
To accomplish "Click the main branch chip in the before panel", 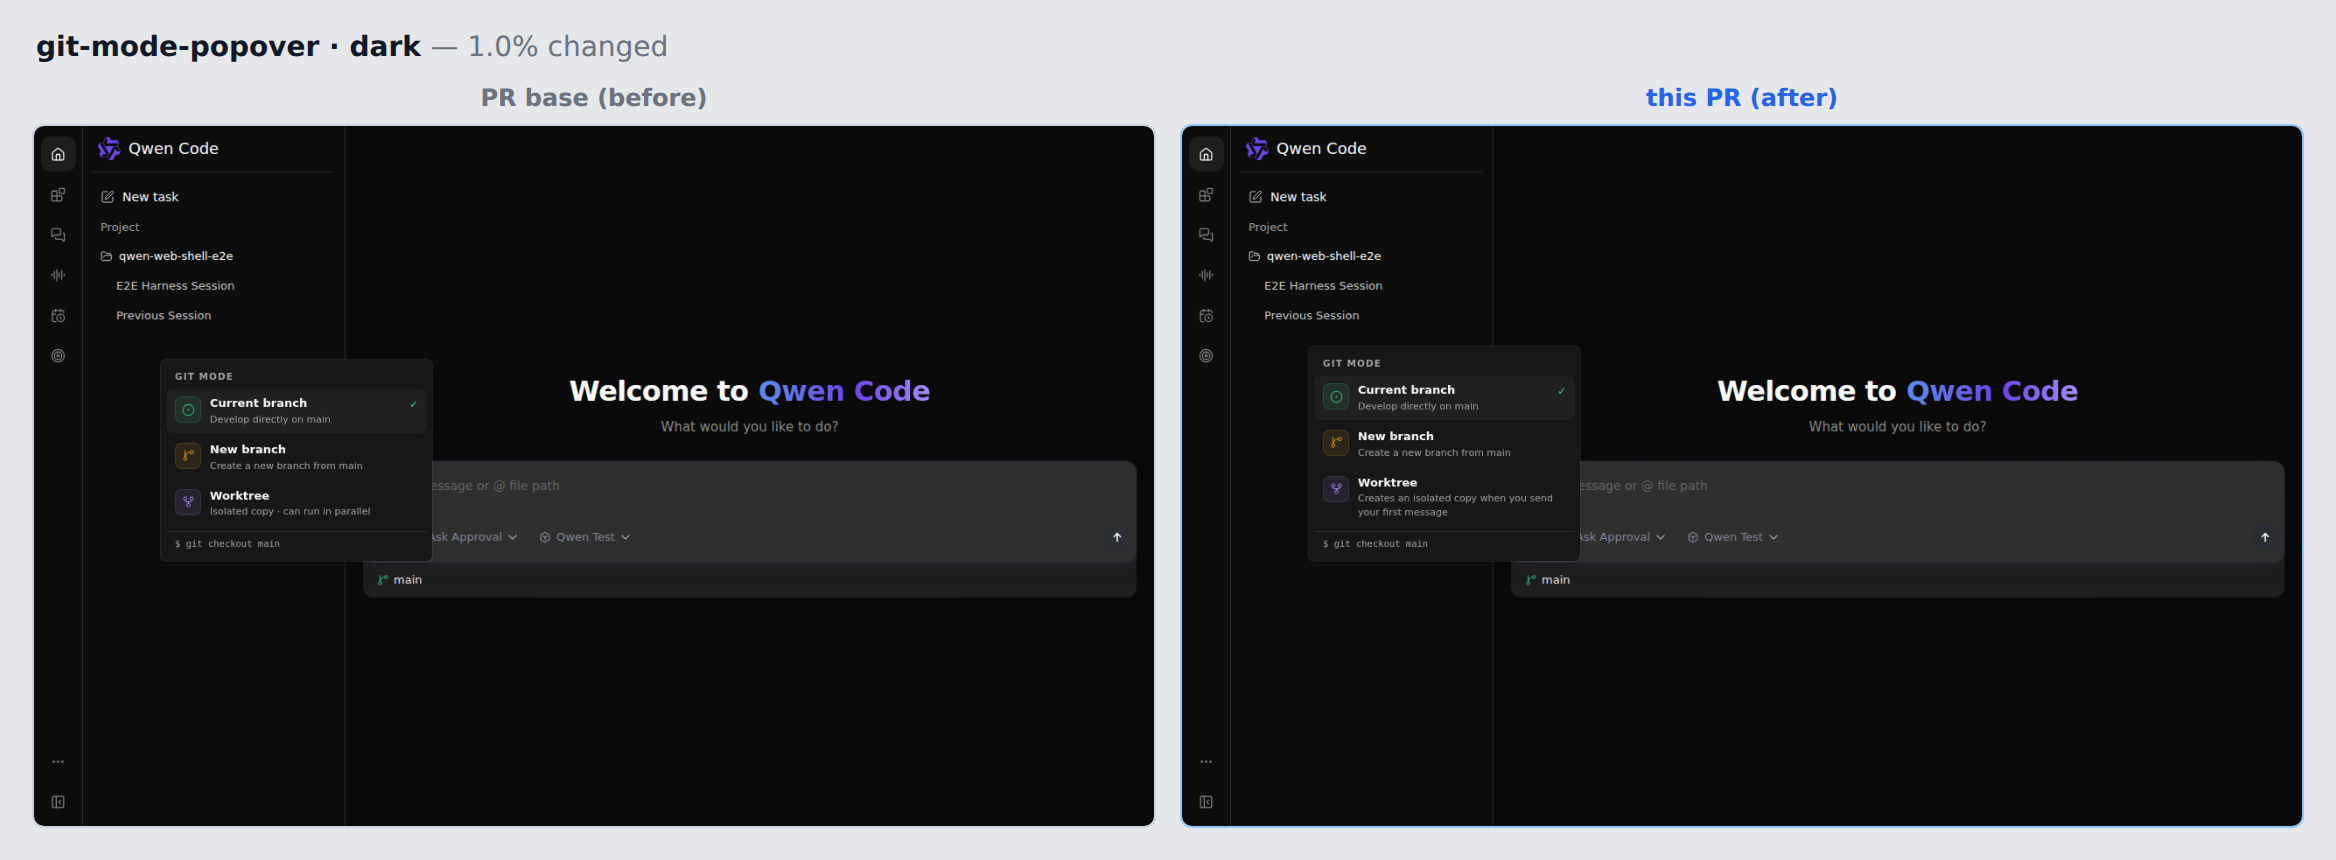I will [x=400, y=580].
